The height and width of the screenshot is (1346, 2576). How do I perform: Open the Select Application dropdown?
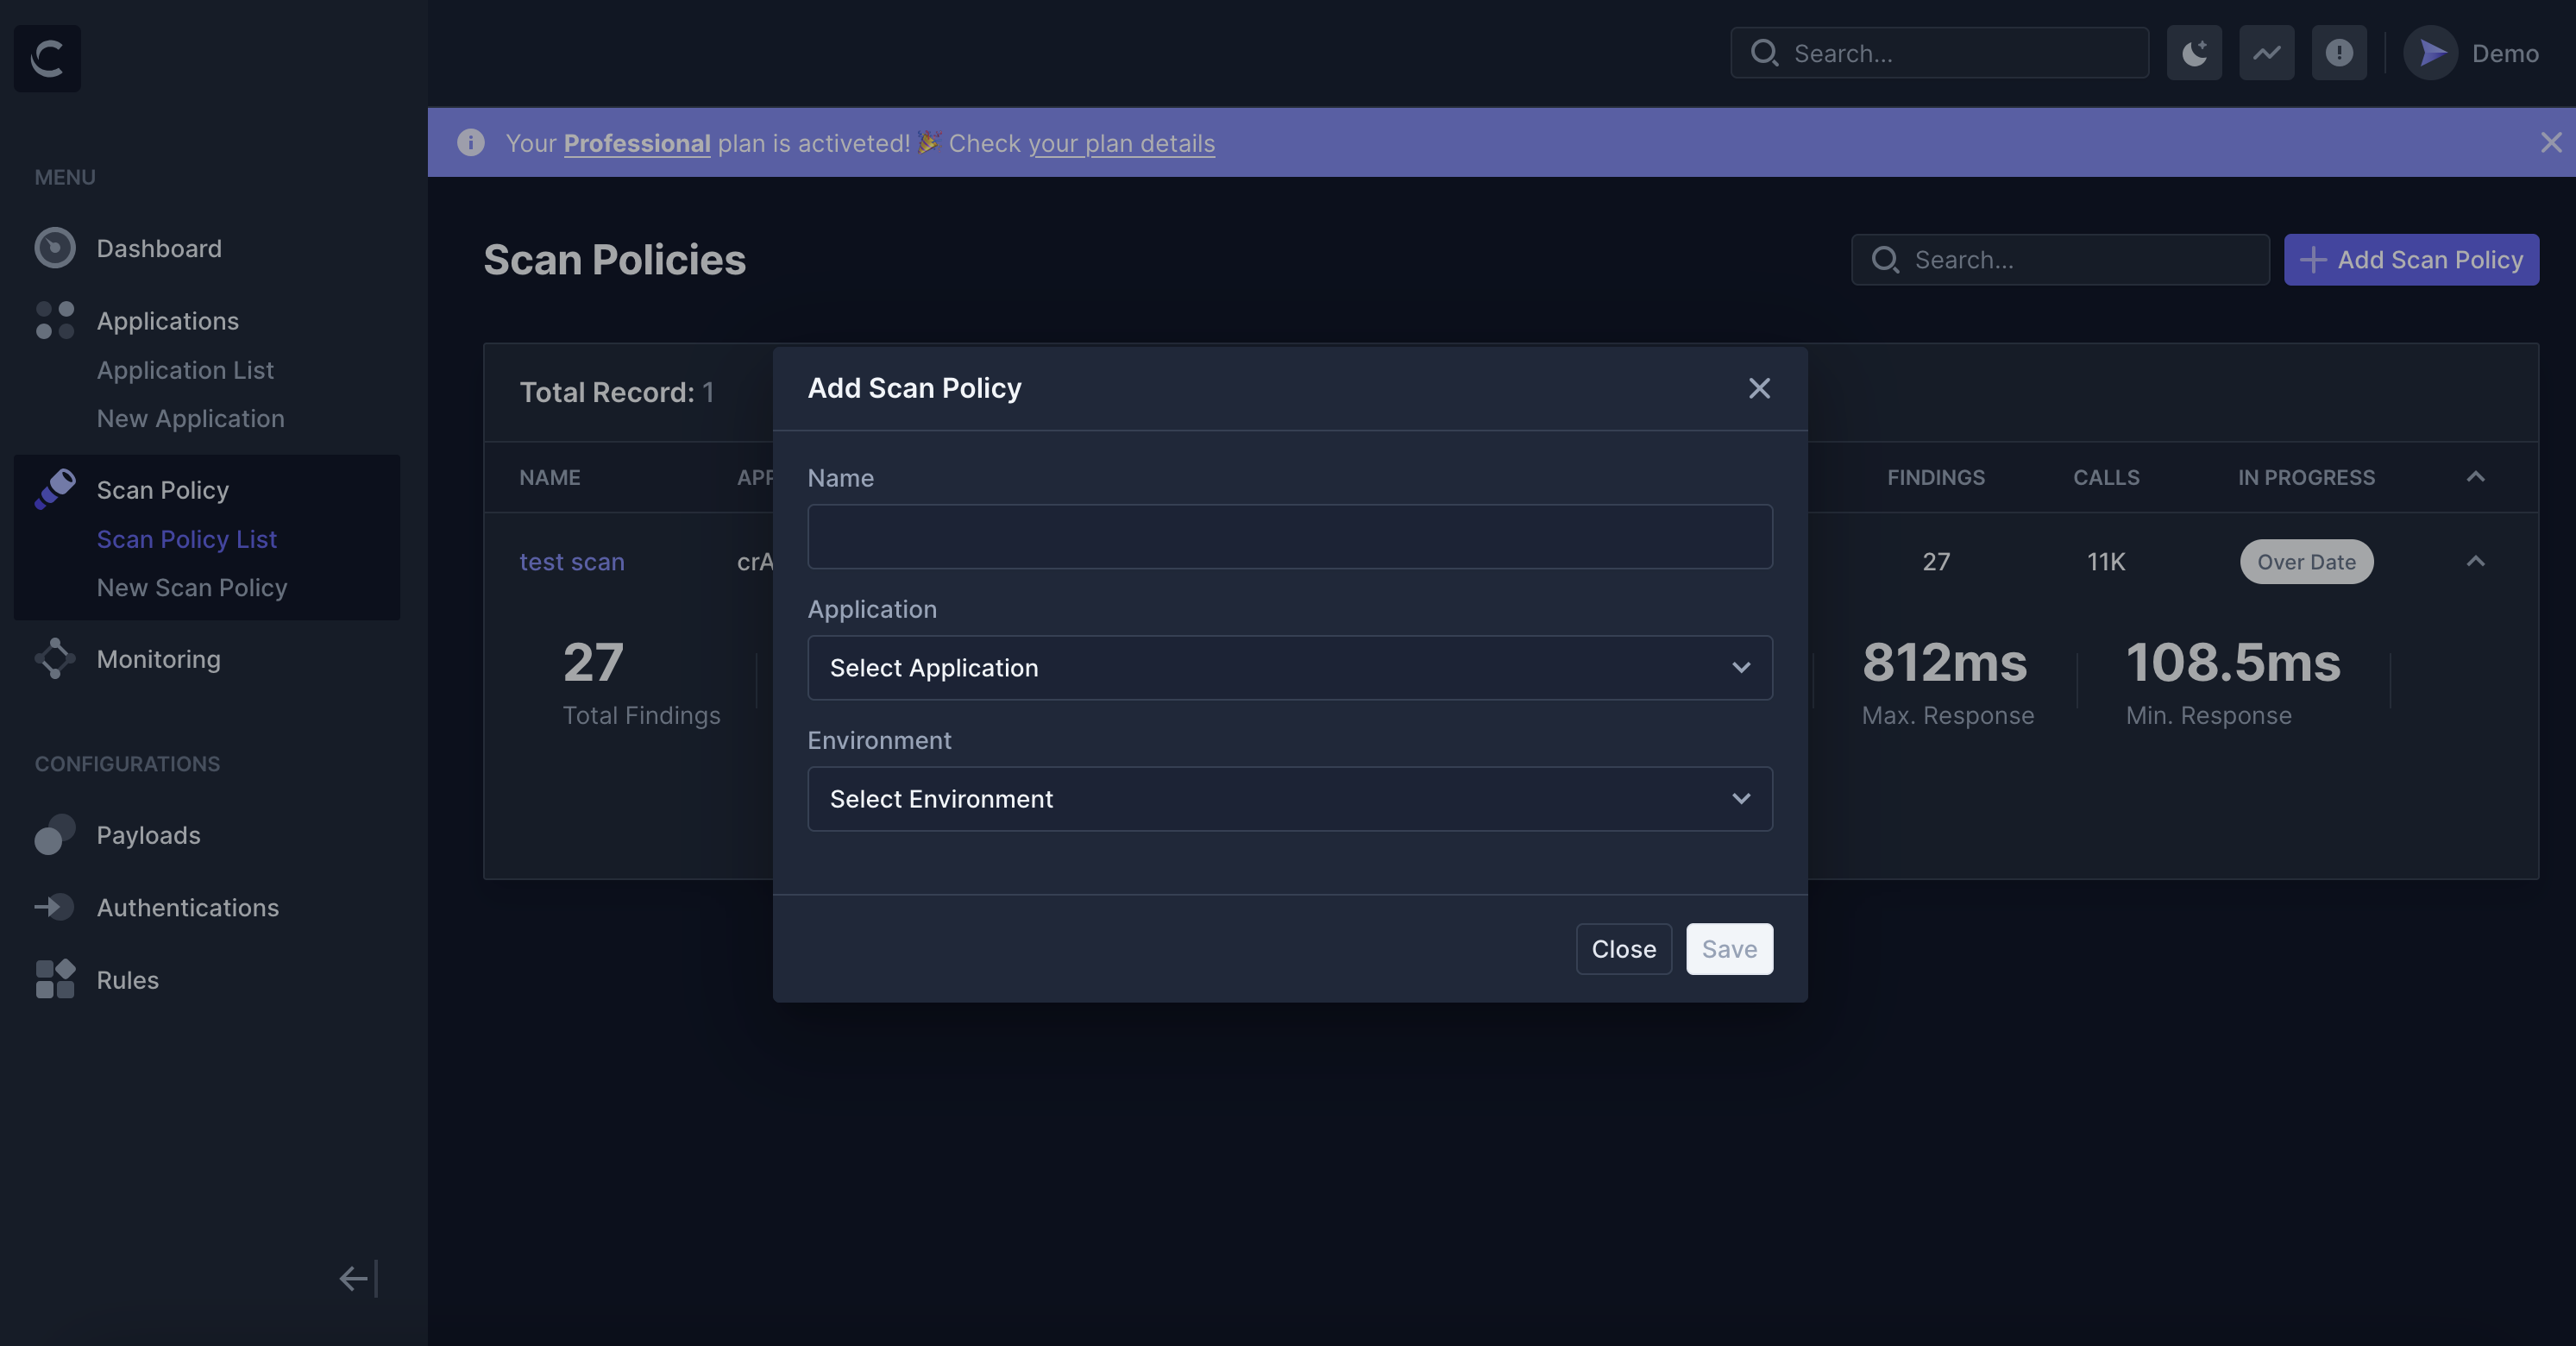coord(1289,668)
